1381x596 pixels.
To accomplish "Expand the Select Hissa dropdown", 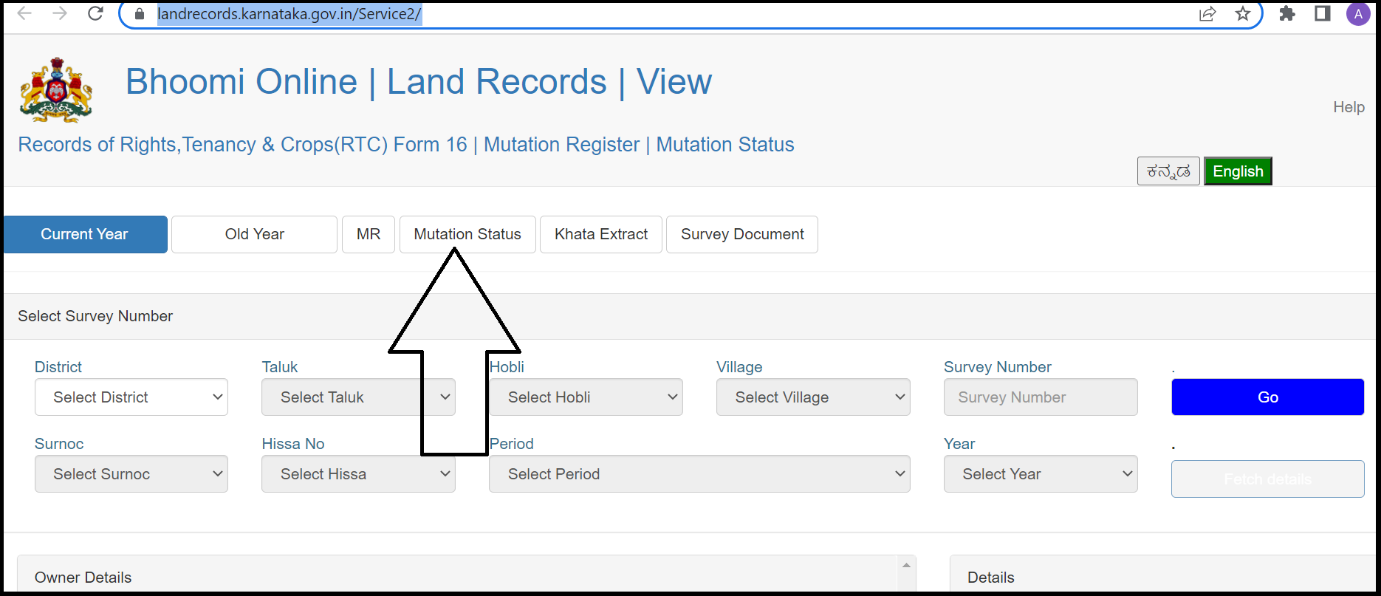I will (x=358, y=474).
